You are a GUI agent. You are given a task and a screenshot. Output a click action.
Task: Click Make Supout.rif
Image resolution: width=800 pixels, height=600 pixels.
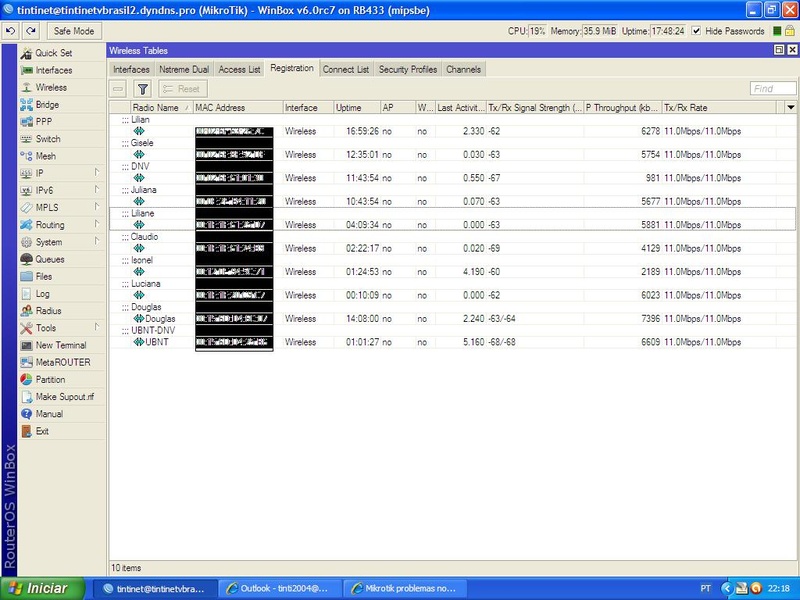[64, 397]
